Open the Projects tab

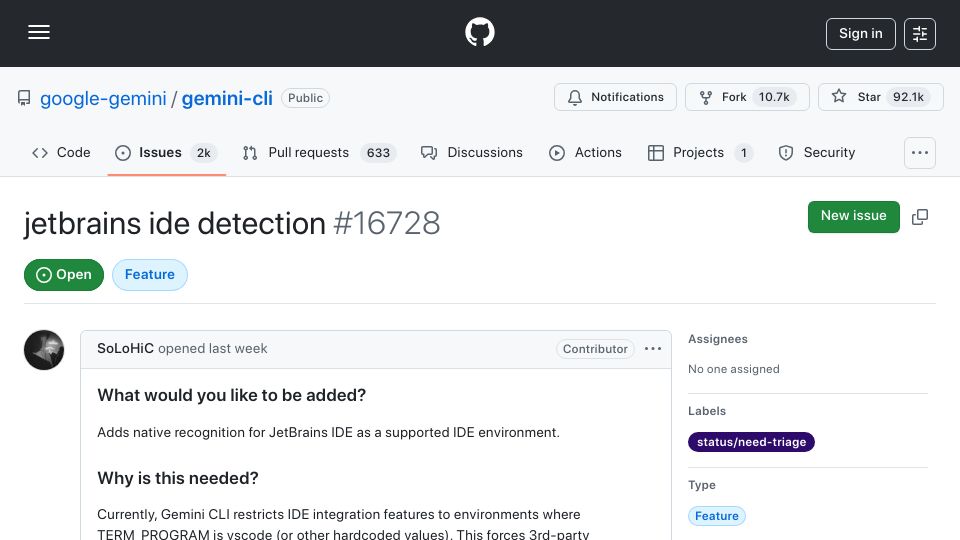(x=700, y=152)
